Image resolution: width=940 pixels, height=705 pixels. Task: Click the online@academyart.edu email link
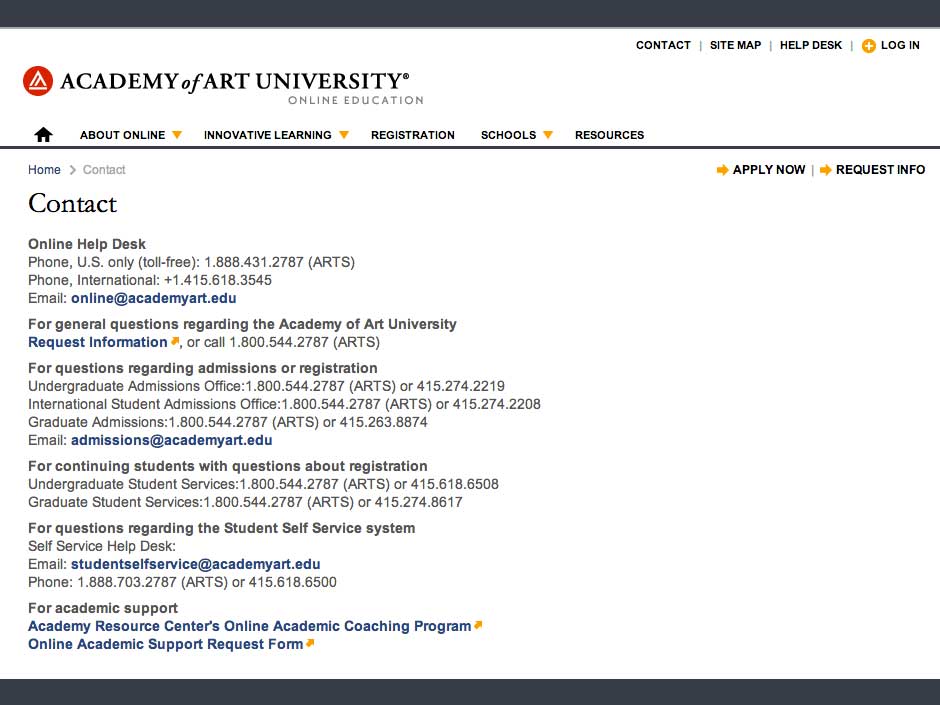[x=153, y=298]
